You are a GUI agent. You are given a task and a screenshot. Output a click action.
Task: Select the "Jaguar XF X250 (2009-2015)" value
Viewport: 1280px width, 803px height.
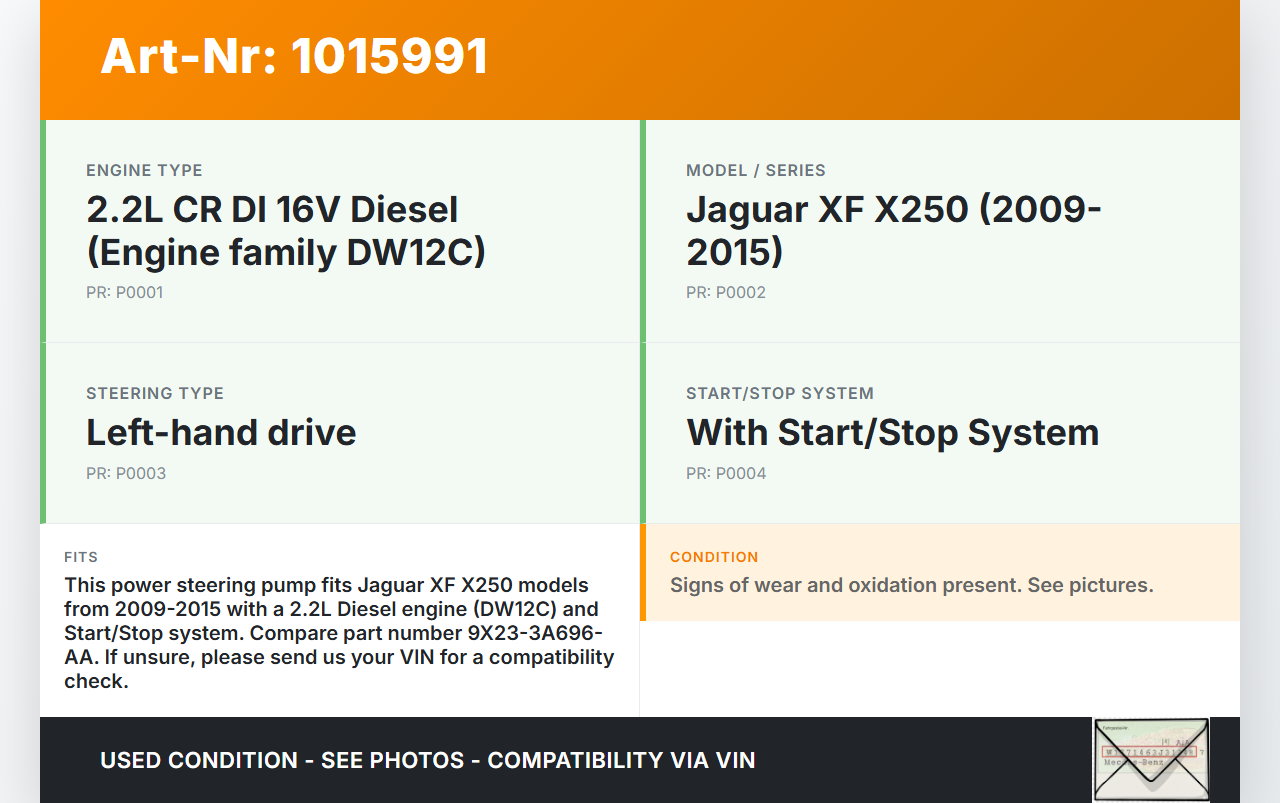click(894, 230)
